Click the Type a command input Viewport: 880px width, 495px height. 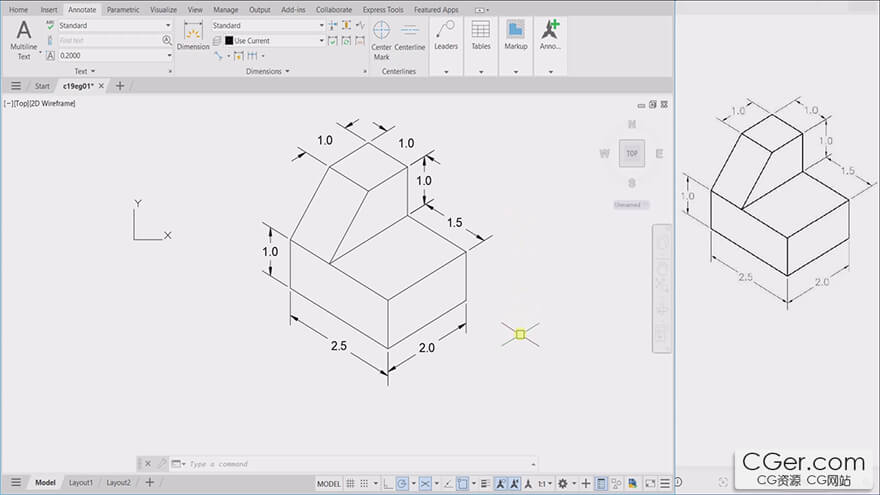pyautogui.click(x=359, y=464)
